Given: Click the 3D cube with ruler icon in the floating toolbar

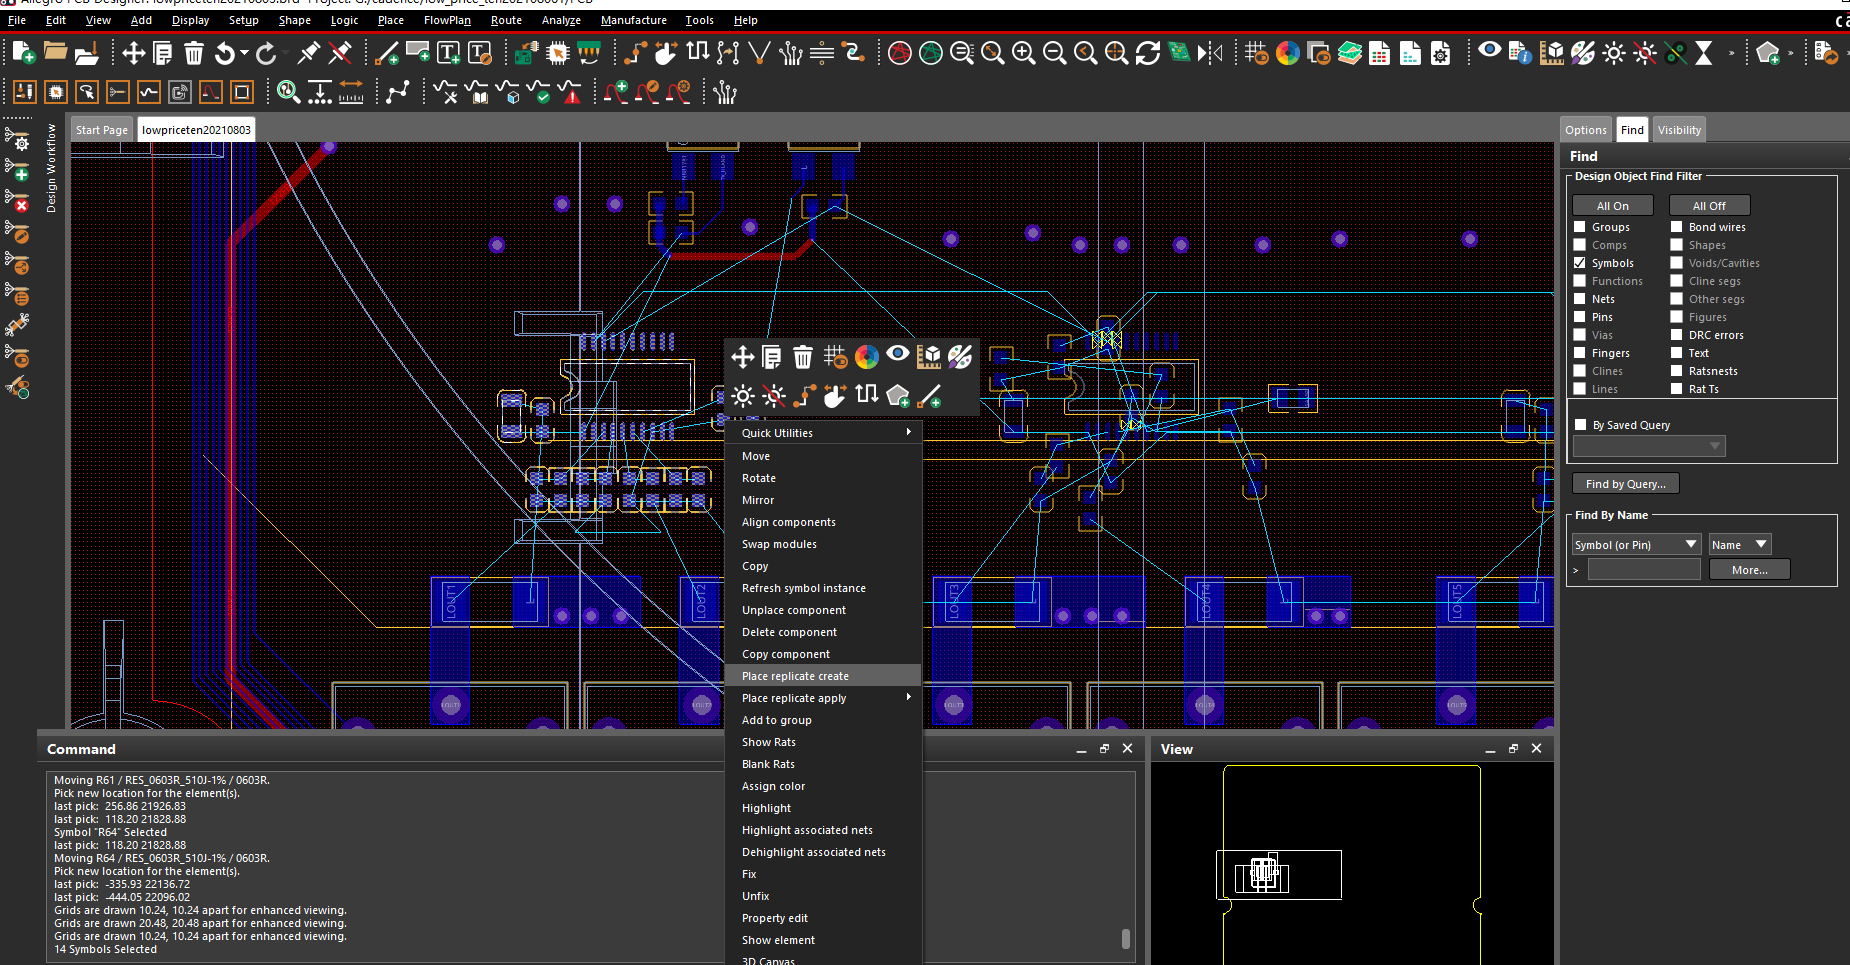Looking at the screenshot, I should click(x=928, y=357).
